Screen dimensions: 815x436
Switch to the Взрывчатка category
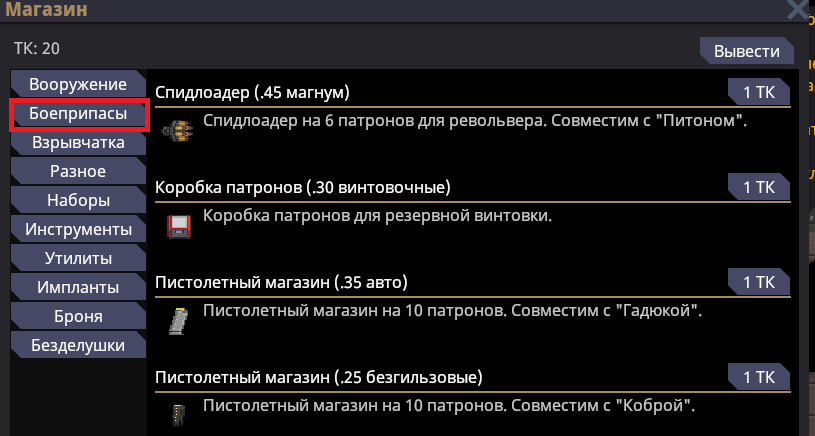pyautogui.click(x=78, y=143)
